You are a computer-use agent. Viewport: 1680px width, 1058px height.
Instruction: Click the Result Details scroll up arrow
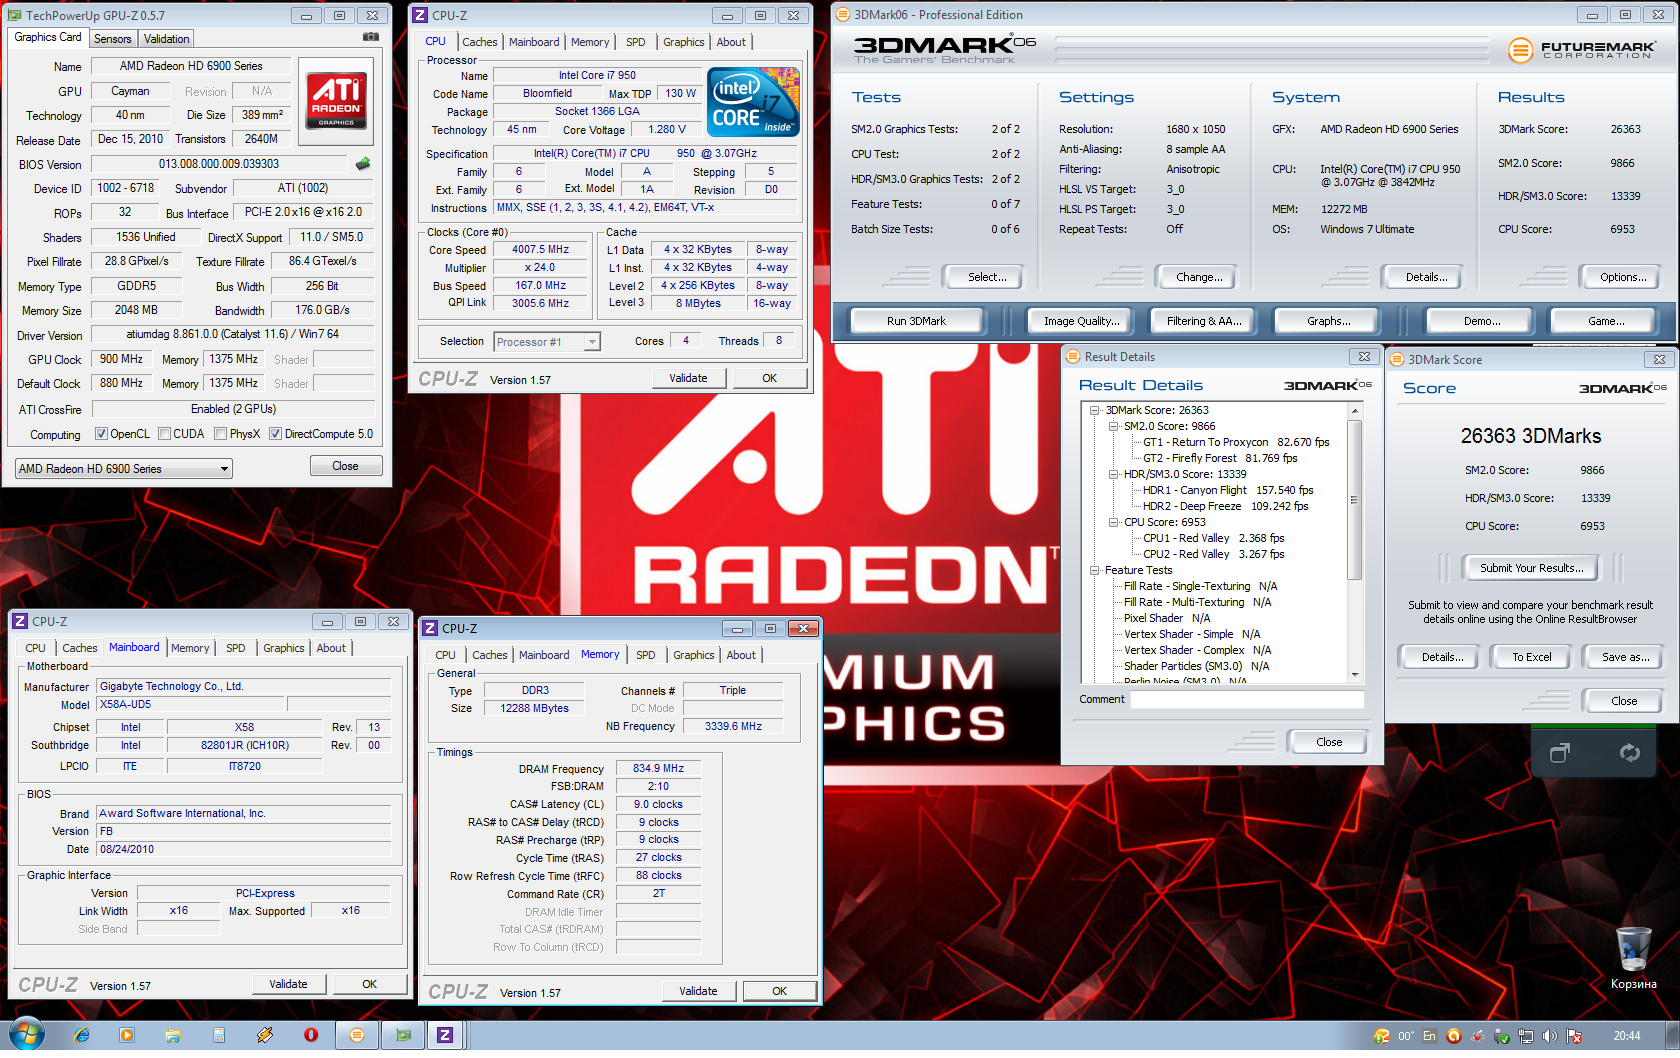pos(1355,411)
